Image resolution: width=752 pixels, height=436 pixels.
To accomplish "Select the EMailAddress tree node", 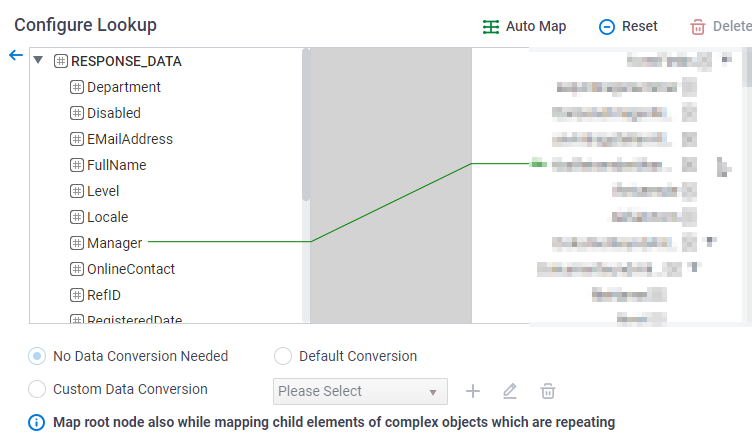I will pyautogui.click(x=129, y=139).
